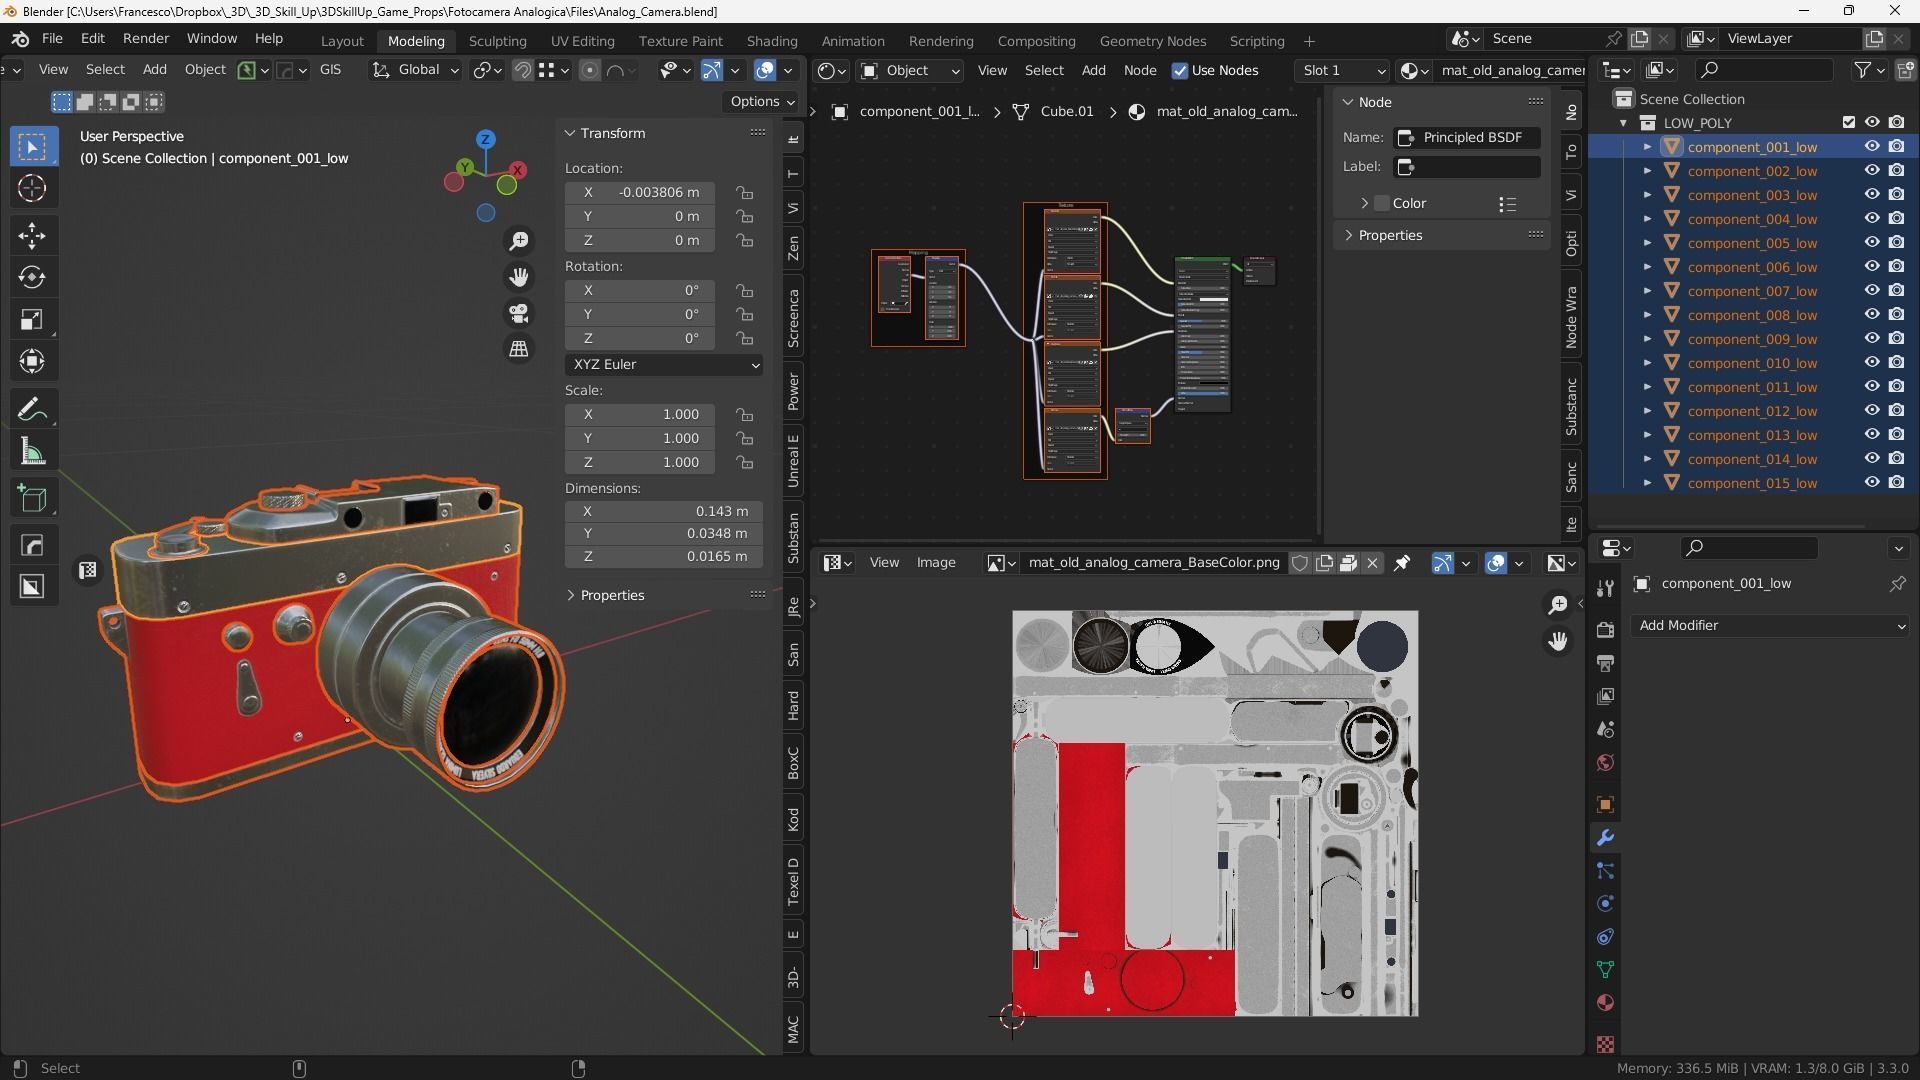The height and width of the screenshot is (1080, 1920).
Task: Open the Modifiers wrench properties tab
Action: coord(1605,838)
